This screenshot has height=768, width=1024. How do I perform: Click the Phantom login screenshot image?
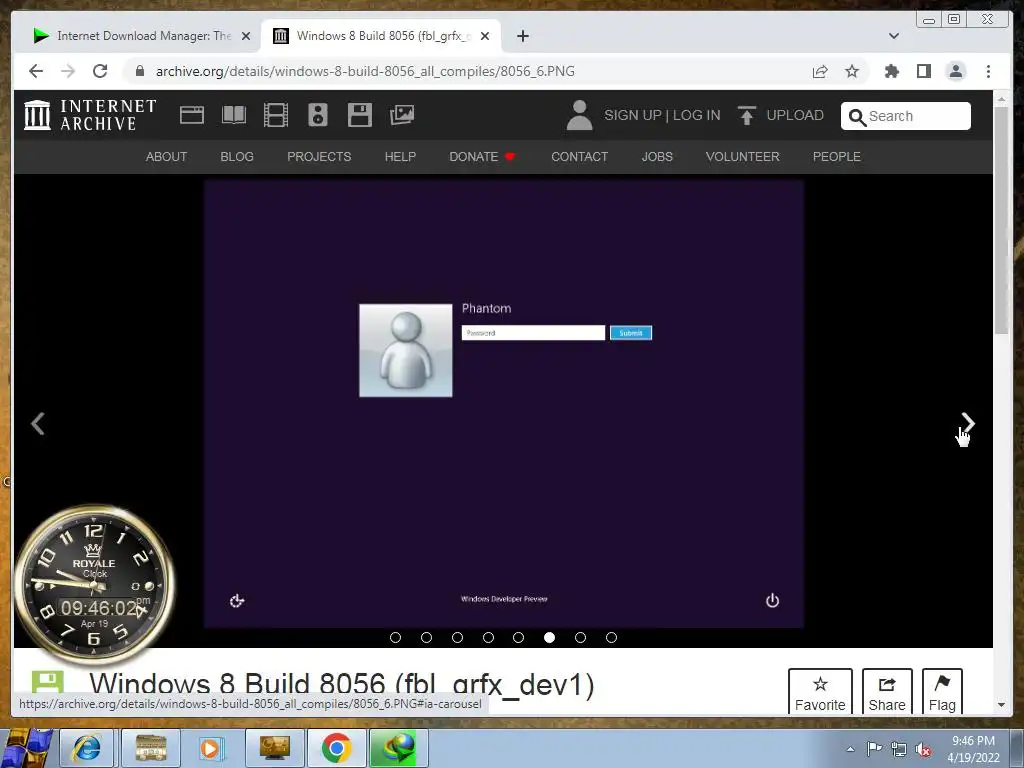tap(504, 404)
